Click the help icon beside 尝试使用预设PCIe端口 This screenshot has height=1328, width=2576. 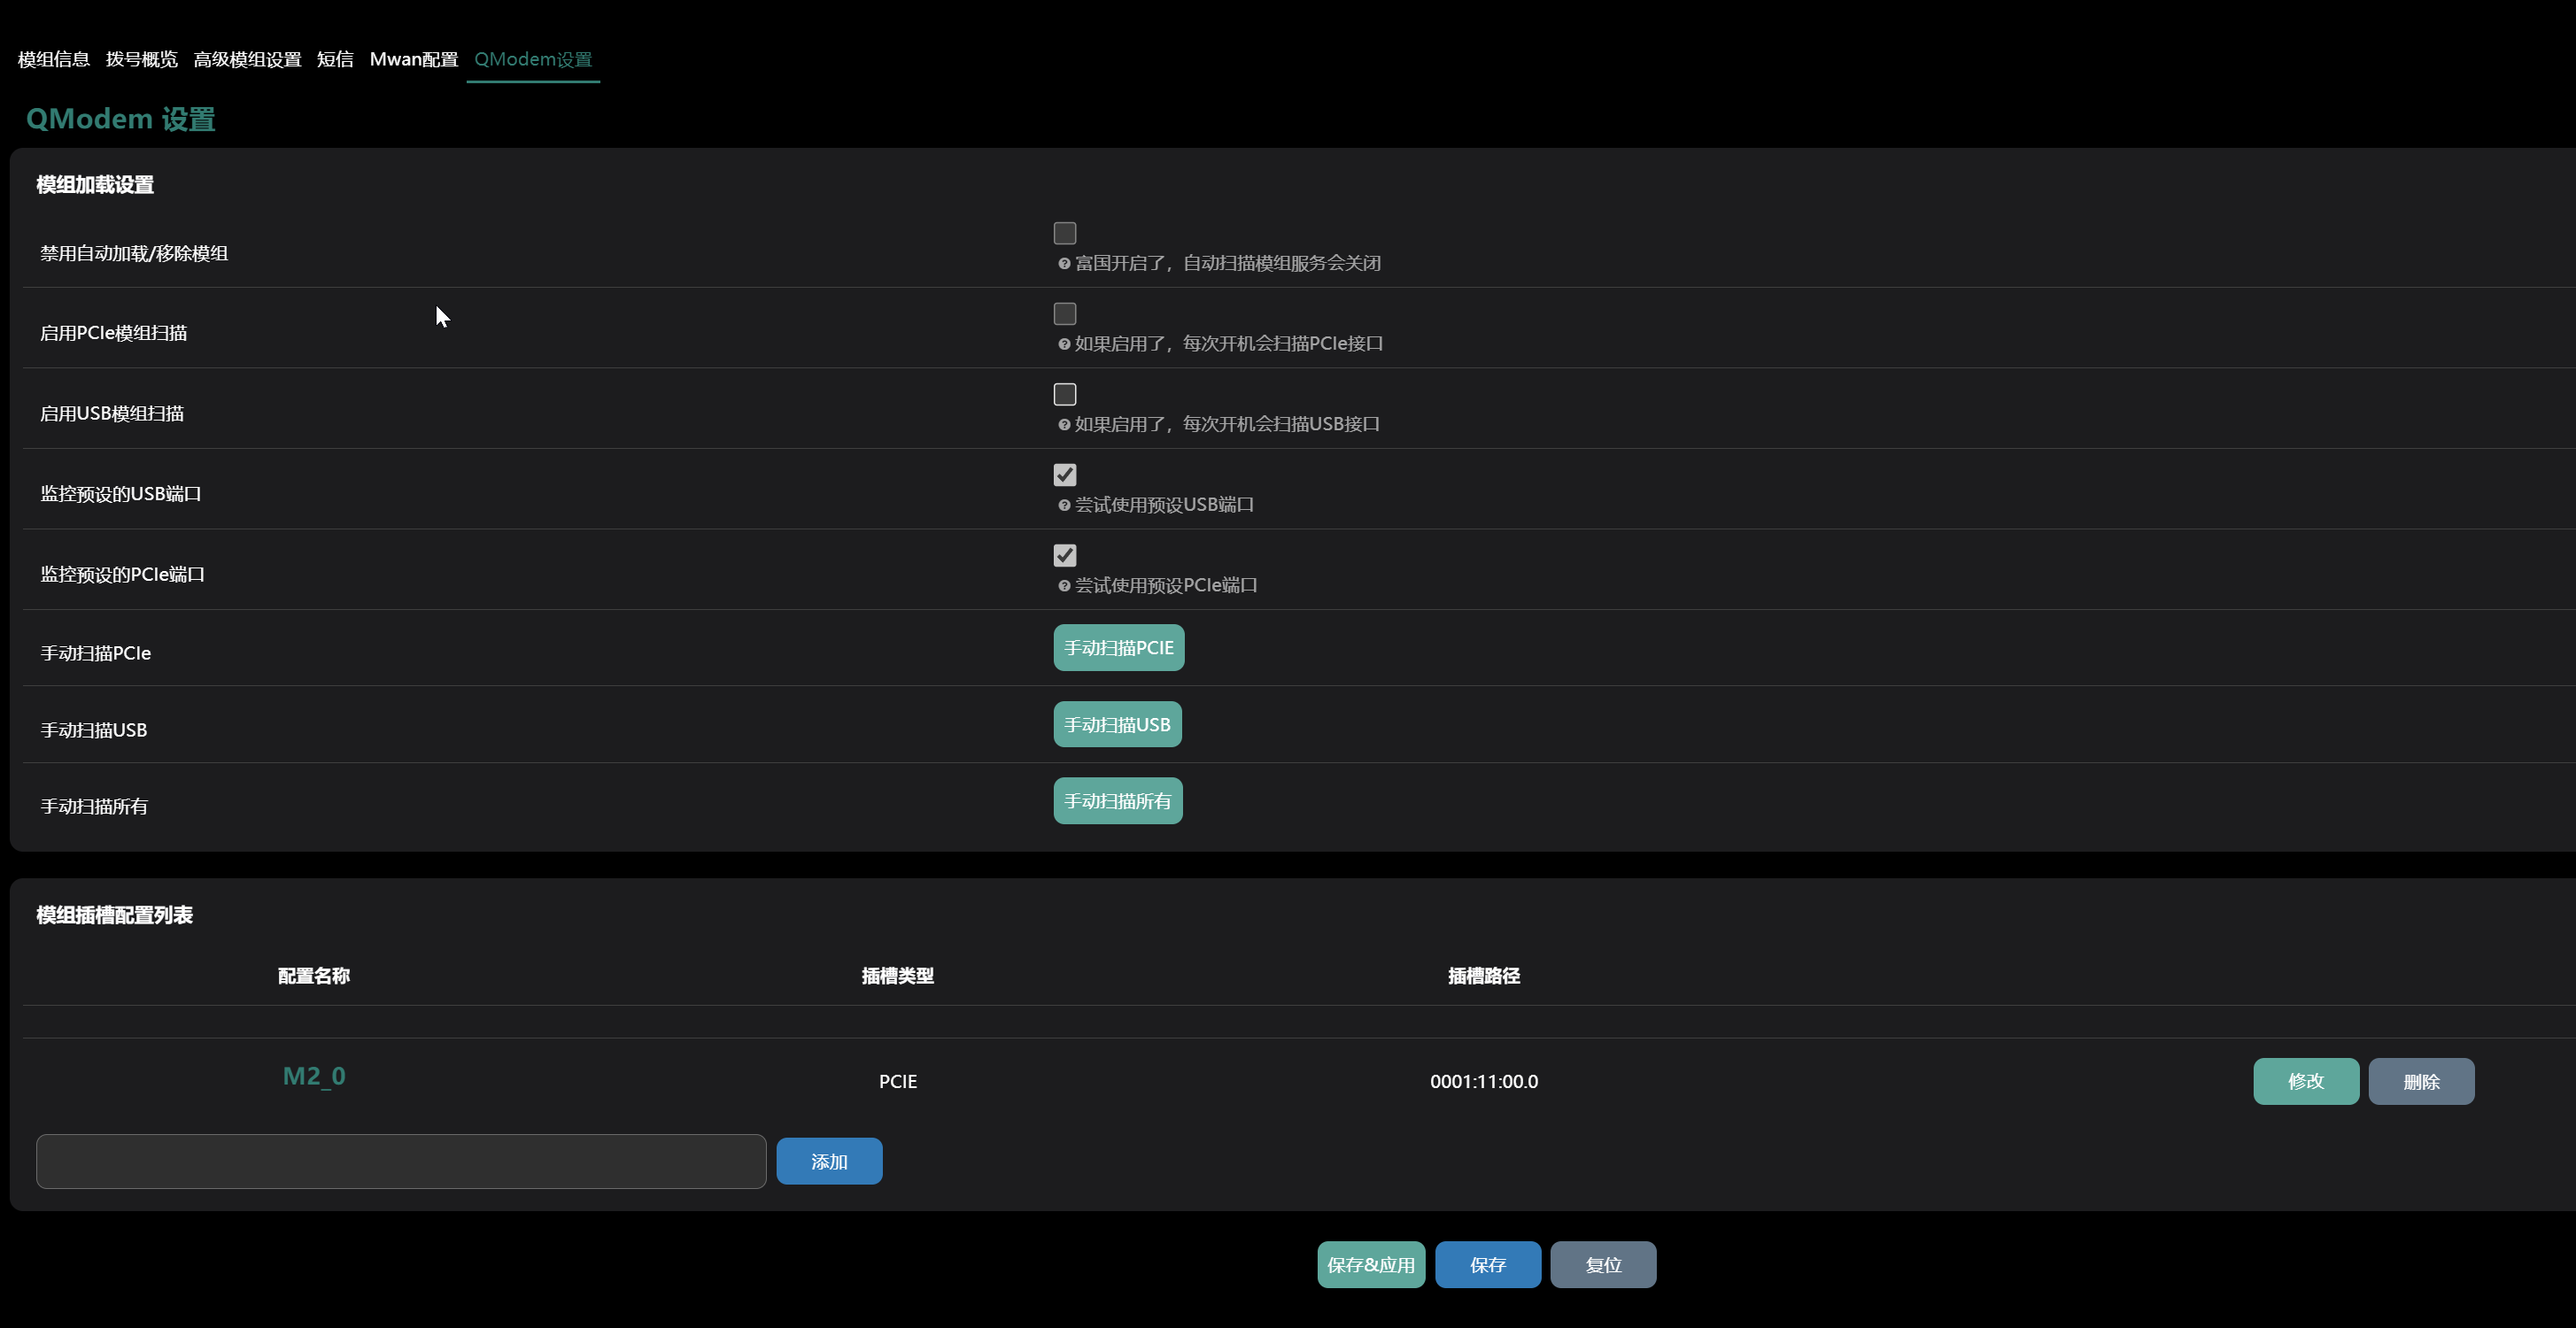[1064, 586]
